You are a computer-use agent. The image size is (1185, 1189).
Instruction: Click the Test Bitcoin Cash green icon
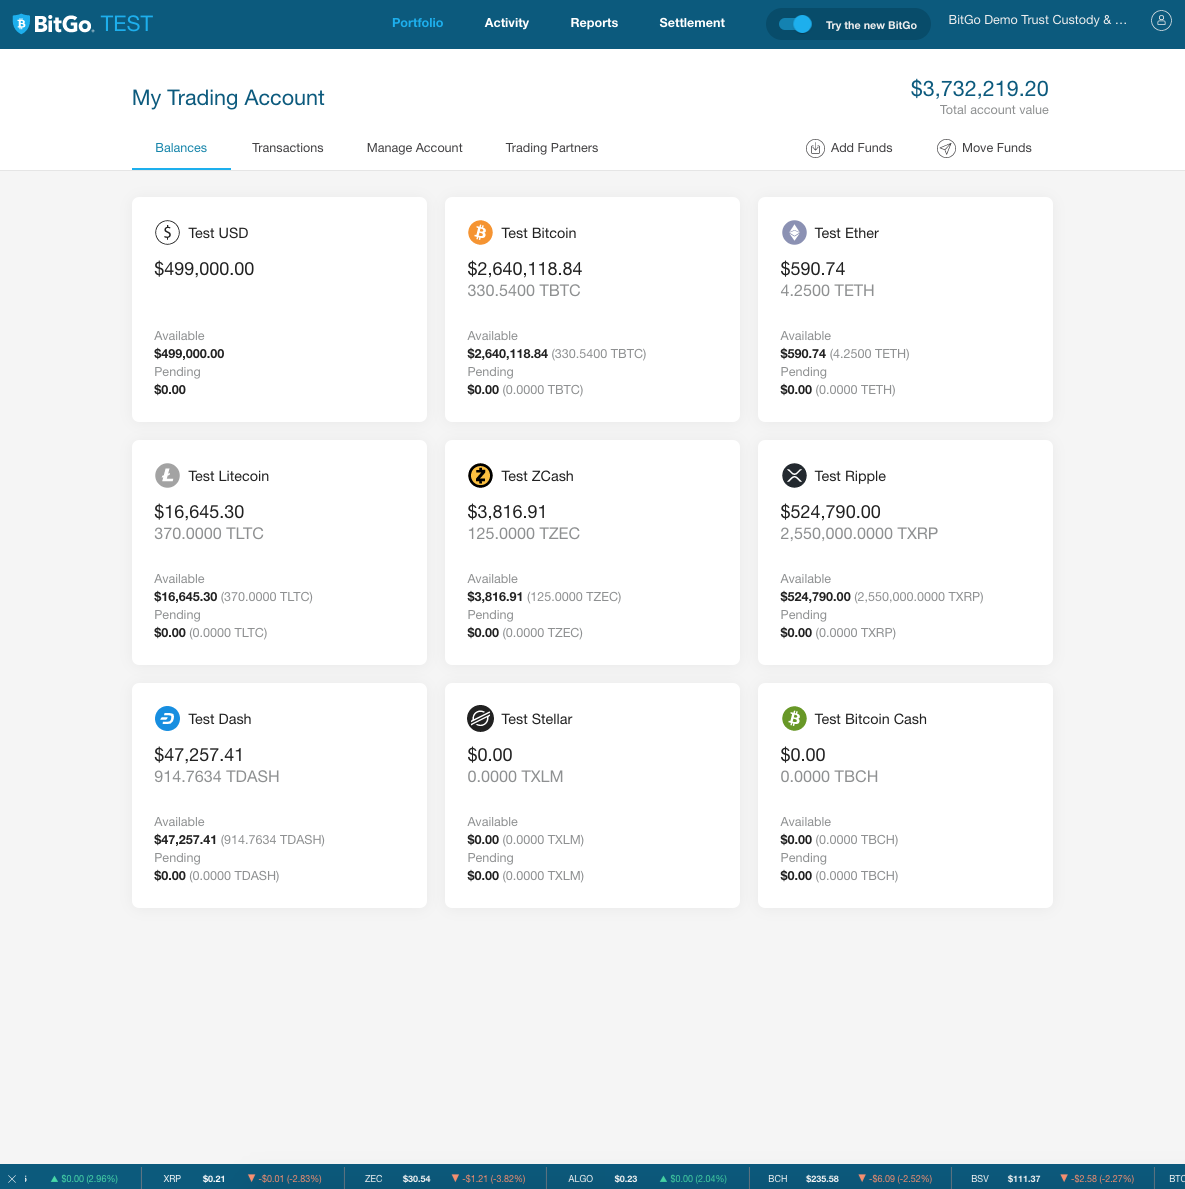793,718
